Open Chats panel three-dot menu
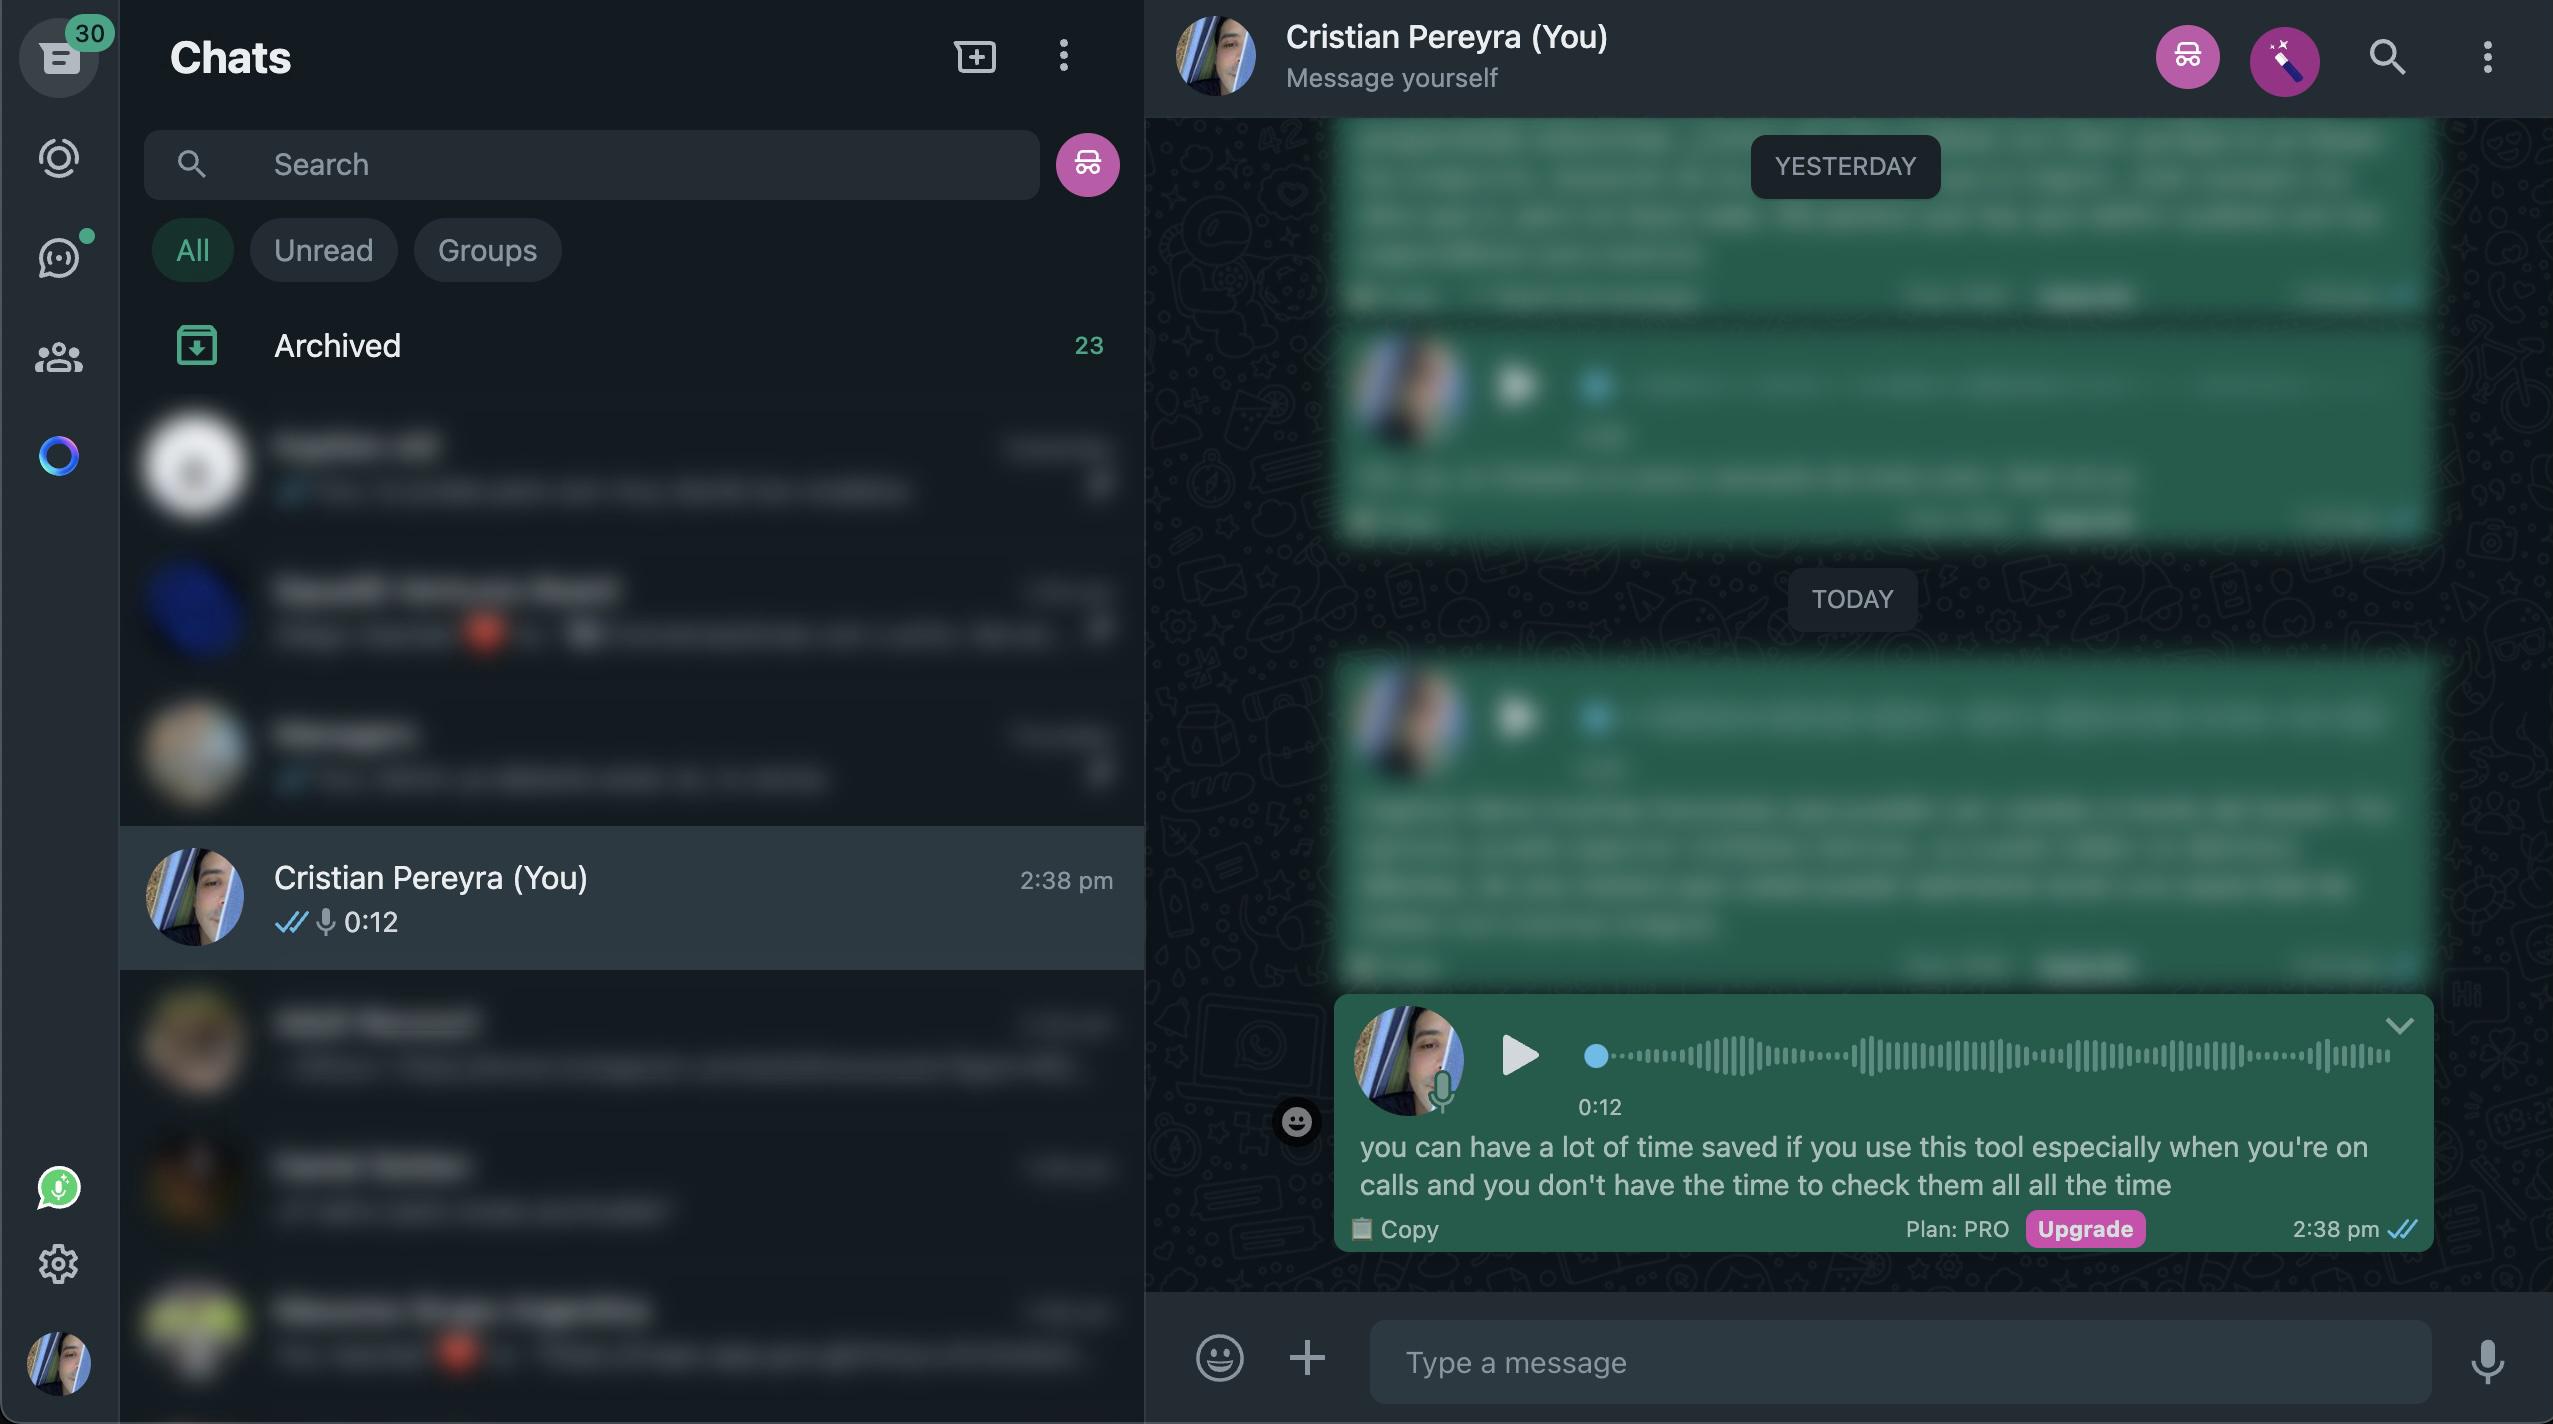 [1063, 56]
